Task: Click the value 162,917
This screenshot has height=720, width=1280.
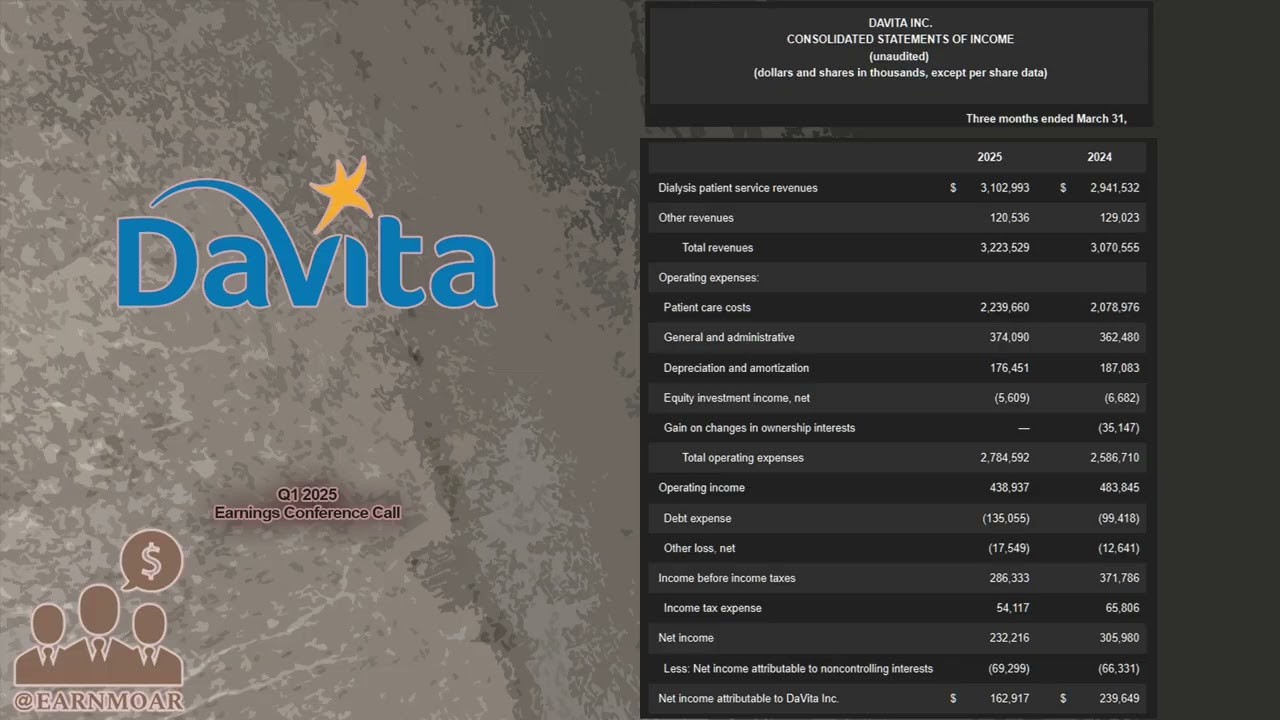Action: tap(1009, 698)
